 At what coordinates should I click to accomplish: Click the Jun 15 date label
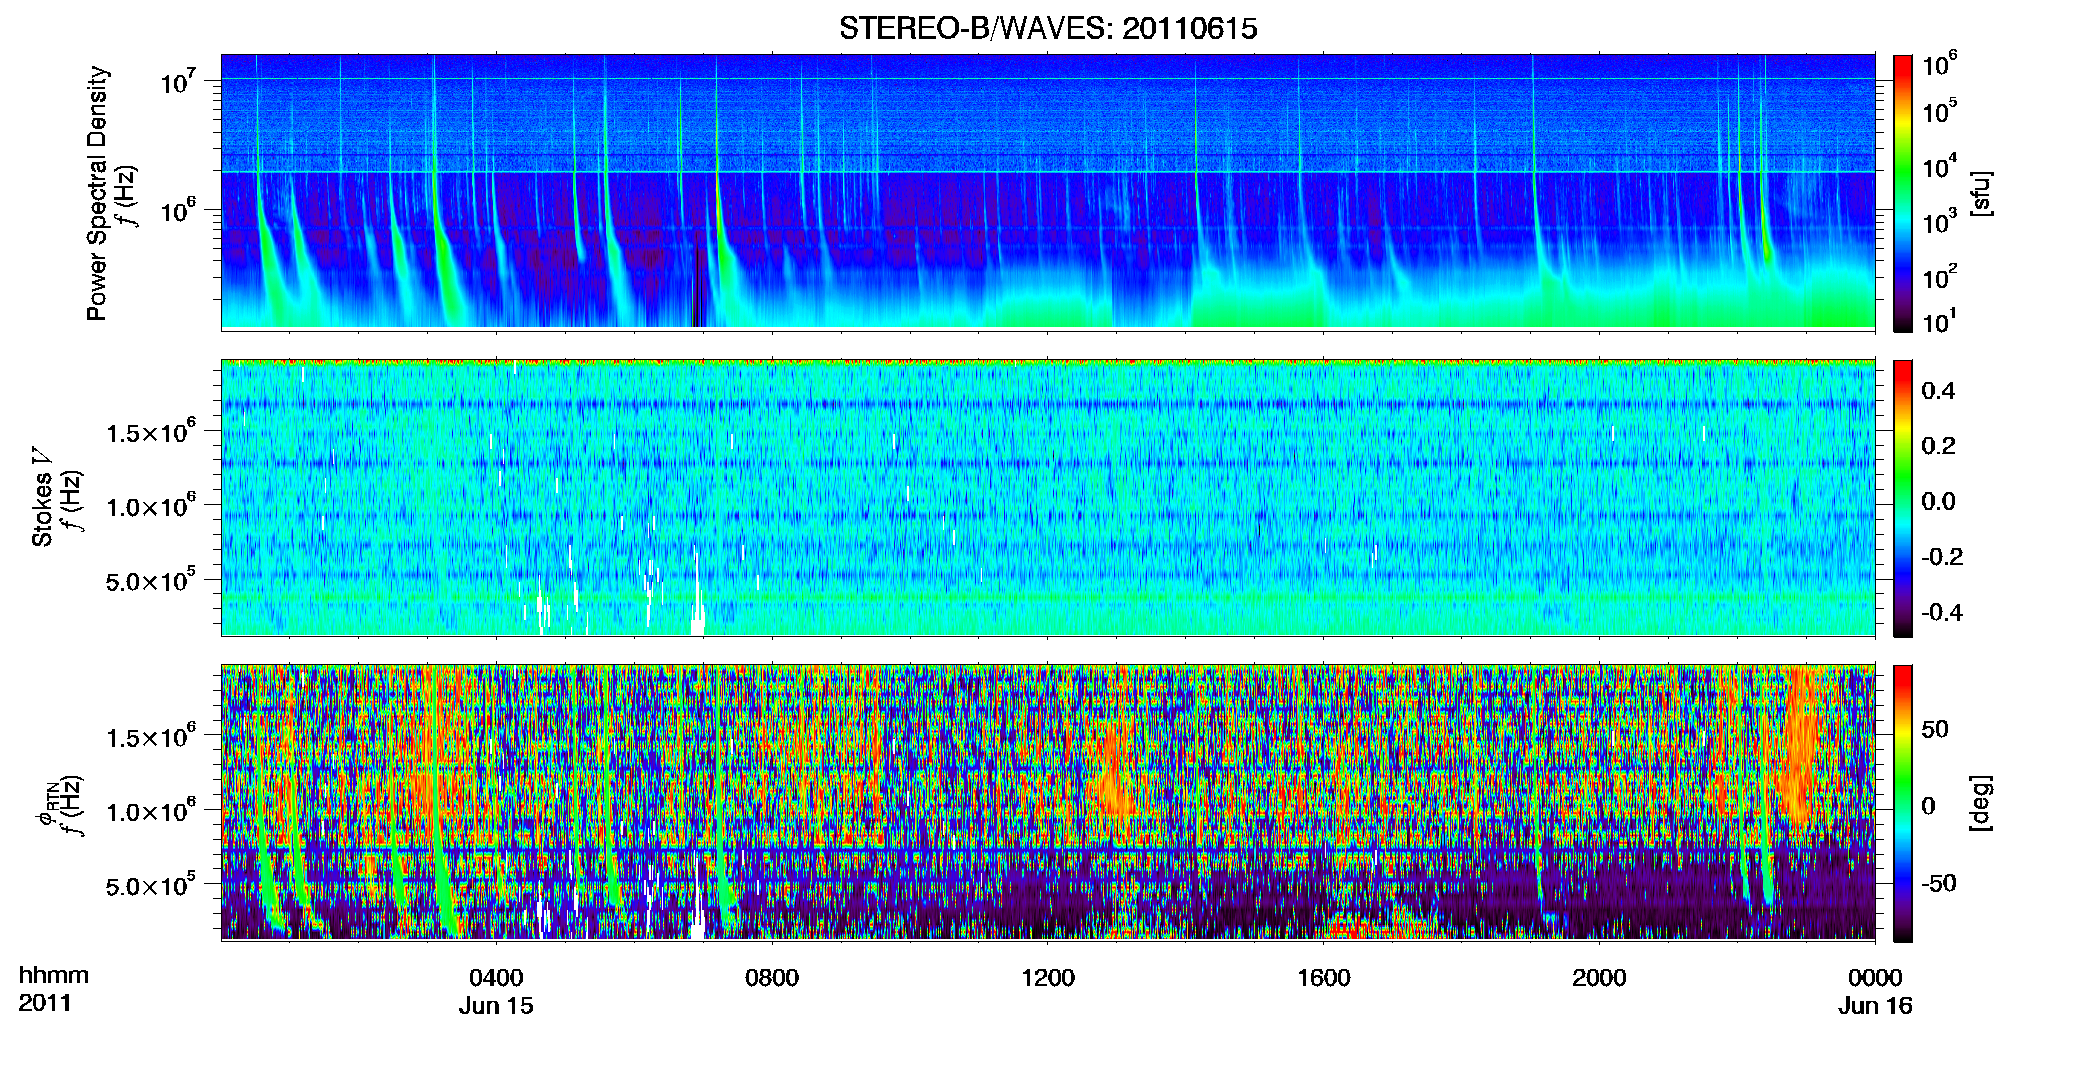[x=496, y=1006]
